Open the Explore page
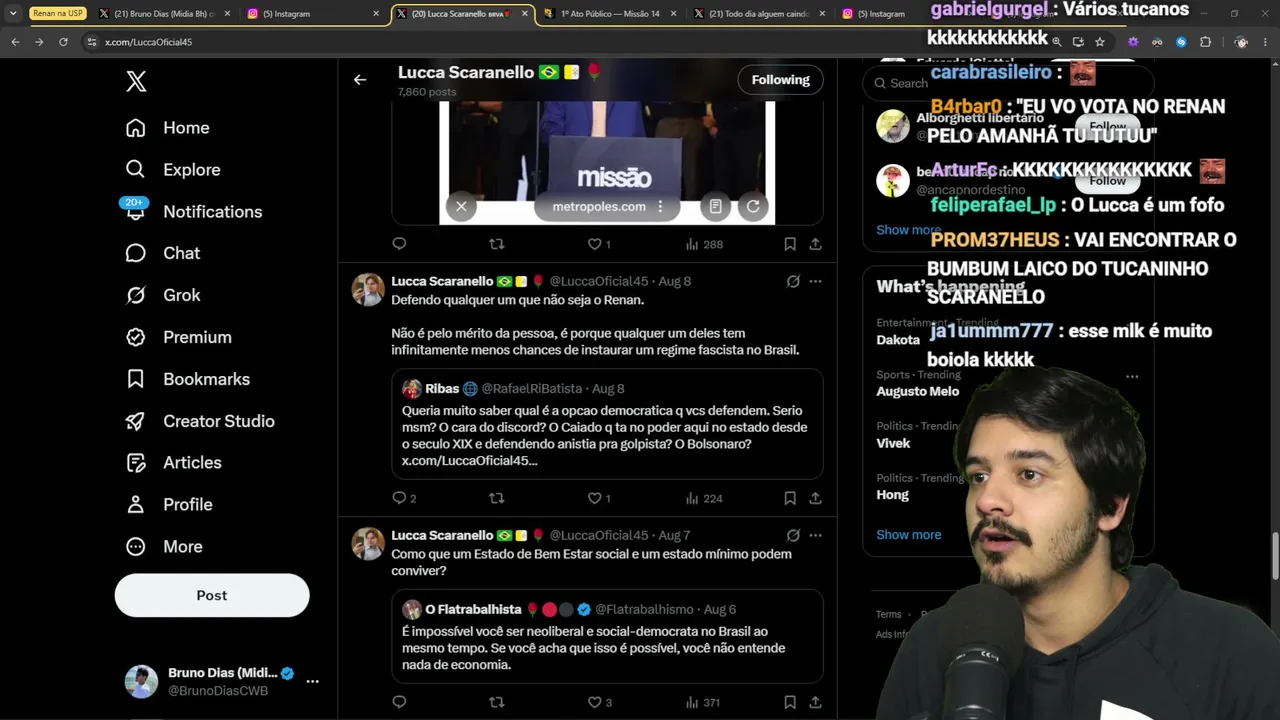Image resolution: width=1280 pixels, height=720 pixels. tap(172, 170)
